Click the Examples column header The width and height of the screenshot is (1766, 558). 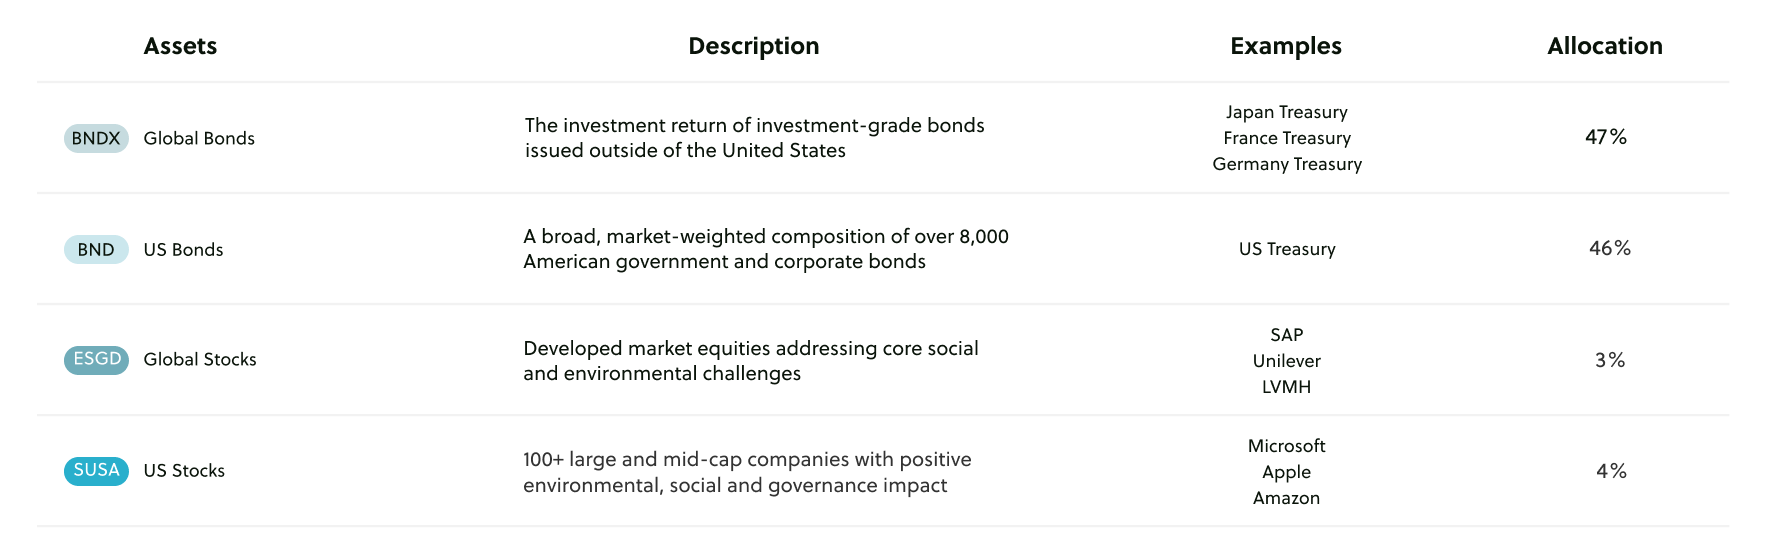tap(1285, 46)
